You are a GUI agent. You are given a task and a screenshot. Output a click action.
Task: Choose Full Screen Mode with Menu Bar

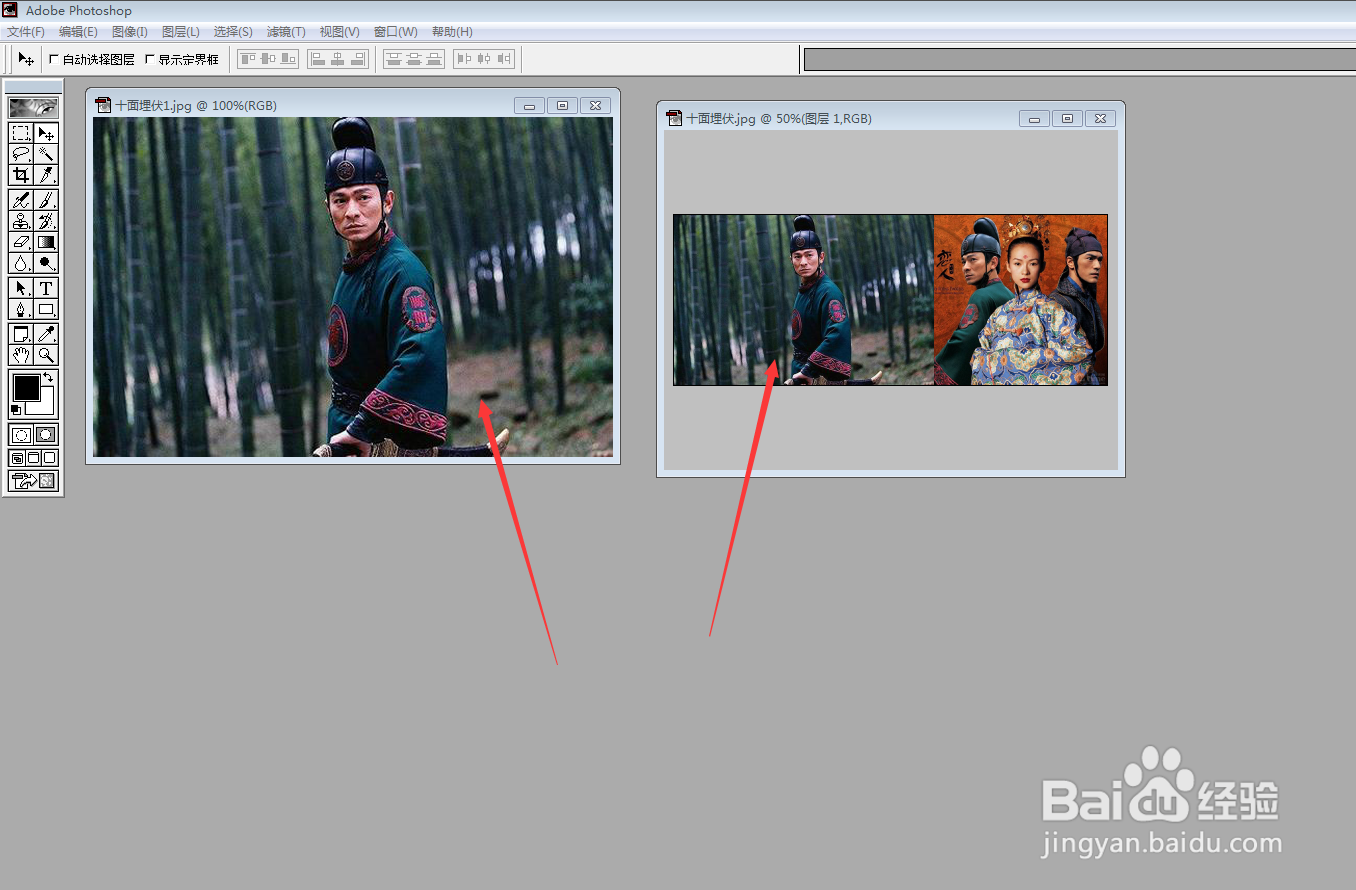tap(33, 458)
